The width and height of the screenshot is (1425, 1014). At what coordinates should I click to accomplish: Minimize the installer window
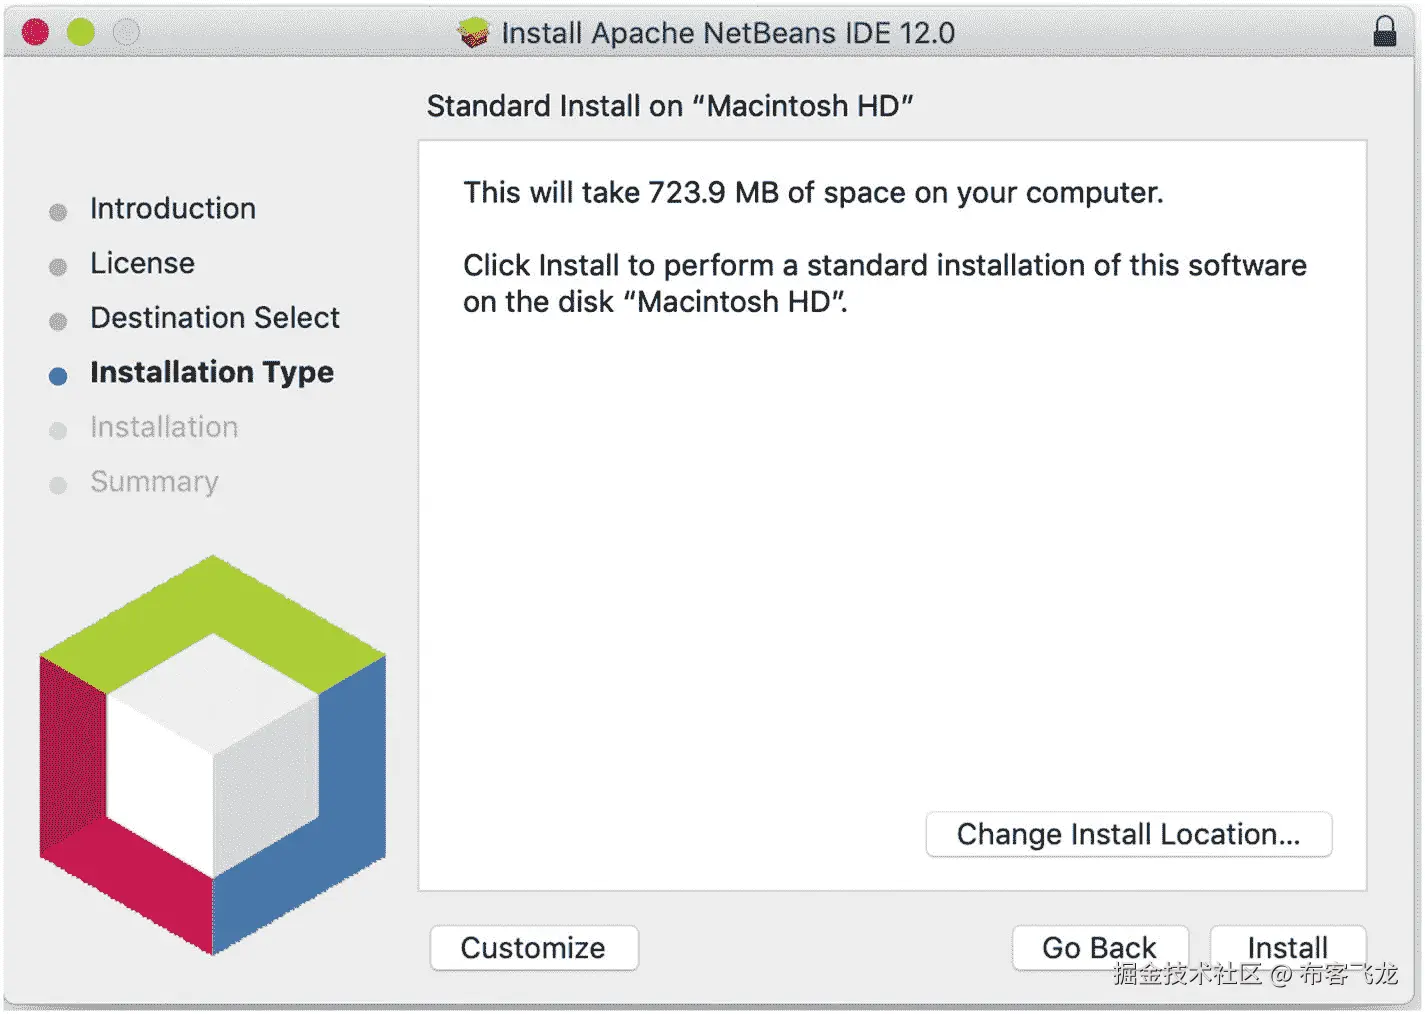pyautogui.click(x=81, y=32)
